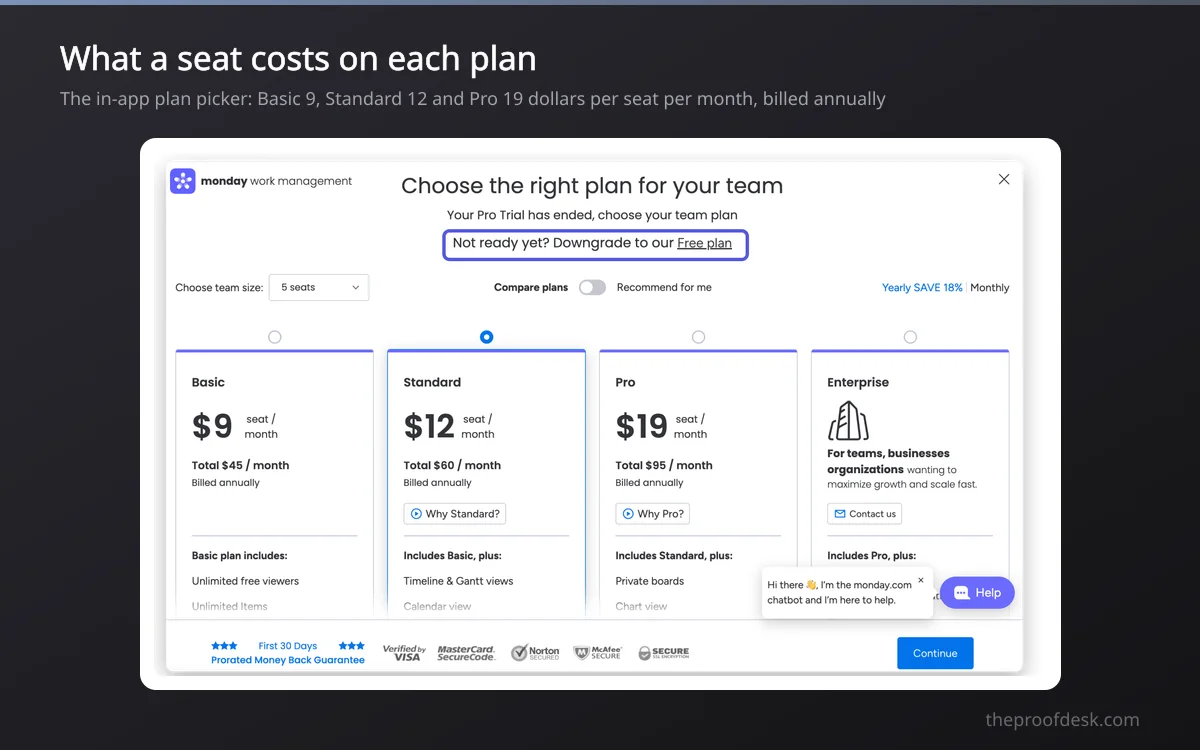The image size is (1200, 750).
Task: Click 'Total $45 / month' text
Action: (240, 465)
